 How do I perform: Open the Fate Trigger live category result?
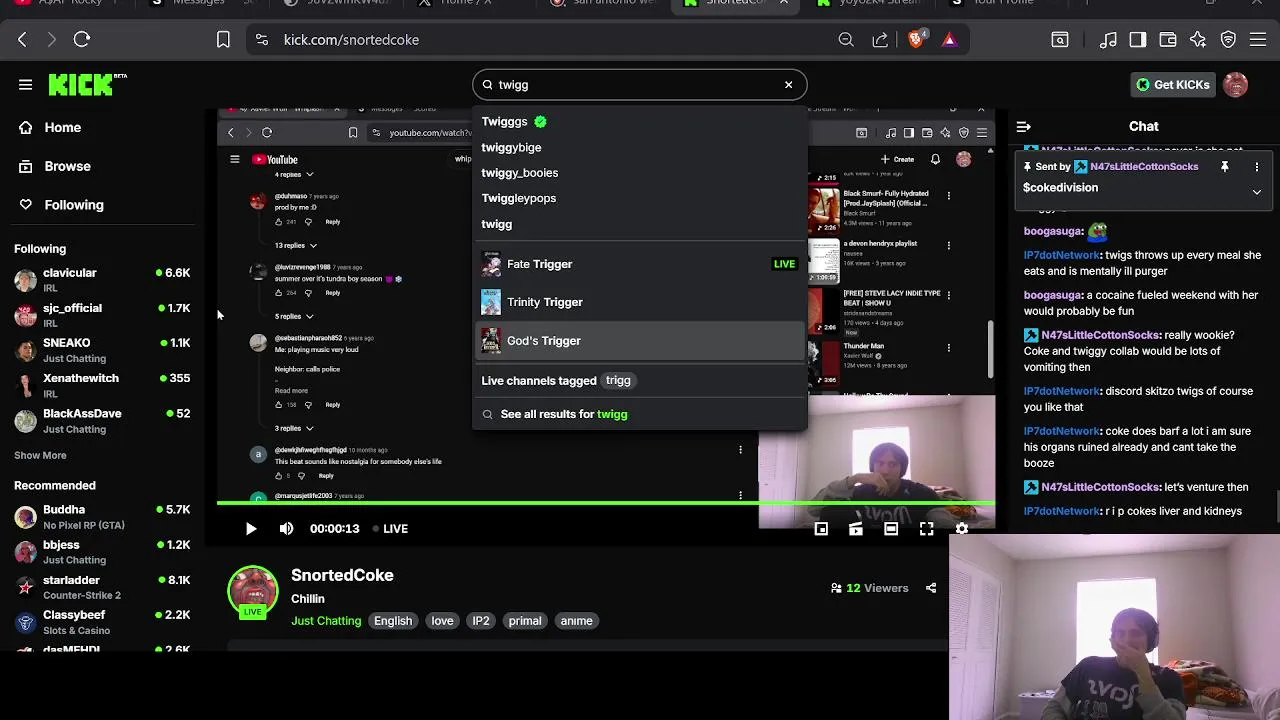pos(640,264)
